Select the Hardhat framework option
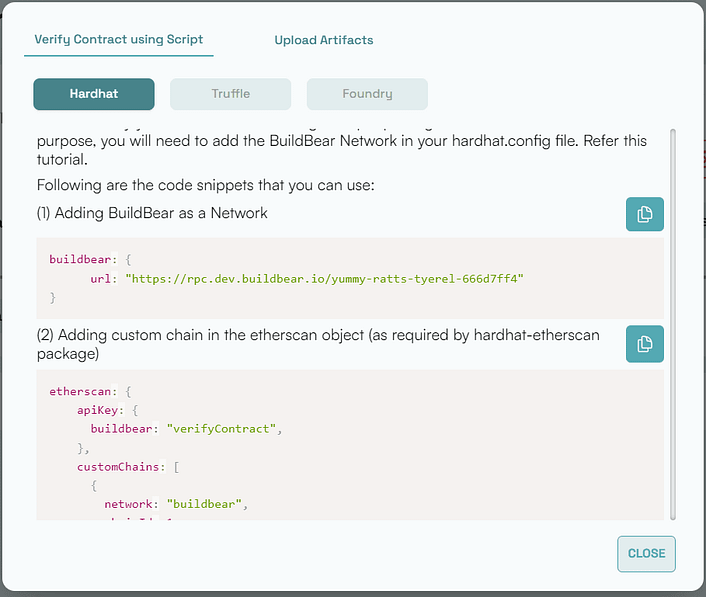 coord(94,94)
